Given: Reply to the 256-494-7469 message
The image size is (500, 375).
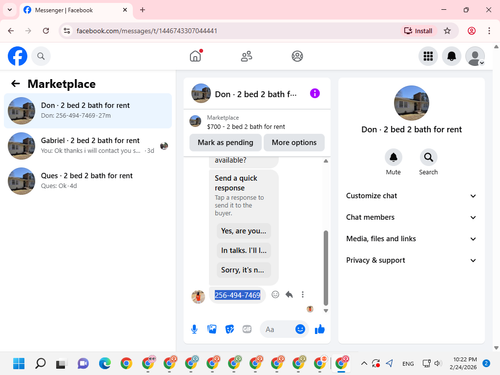Looking at the screenshot, I should click(289, 295).
